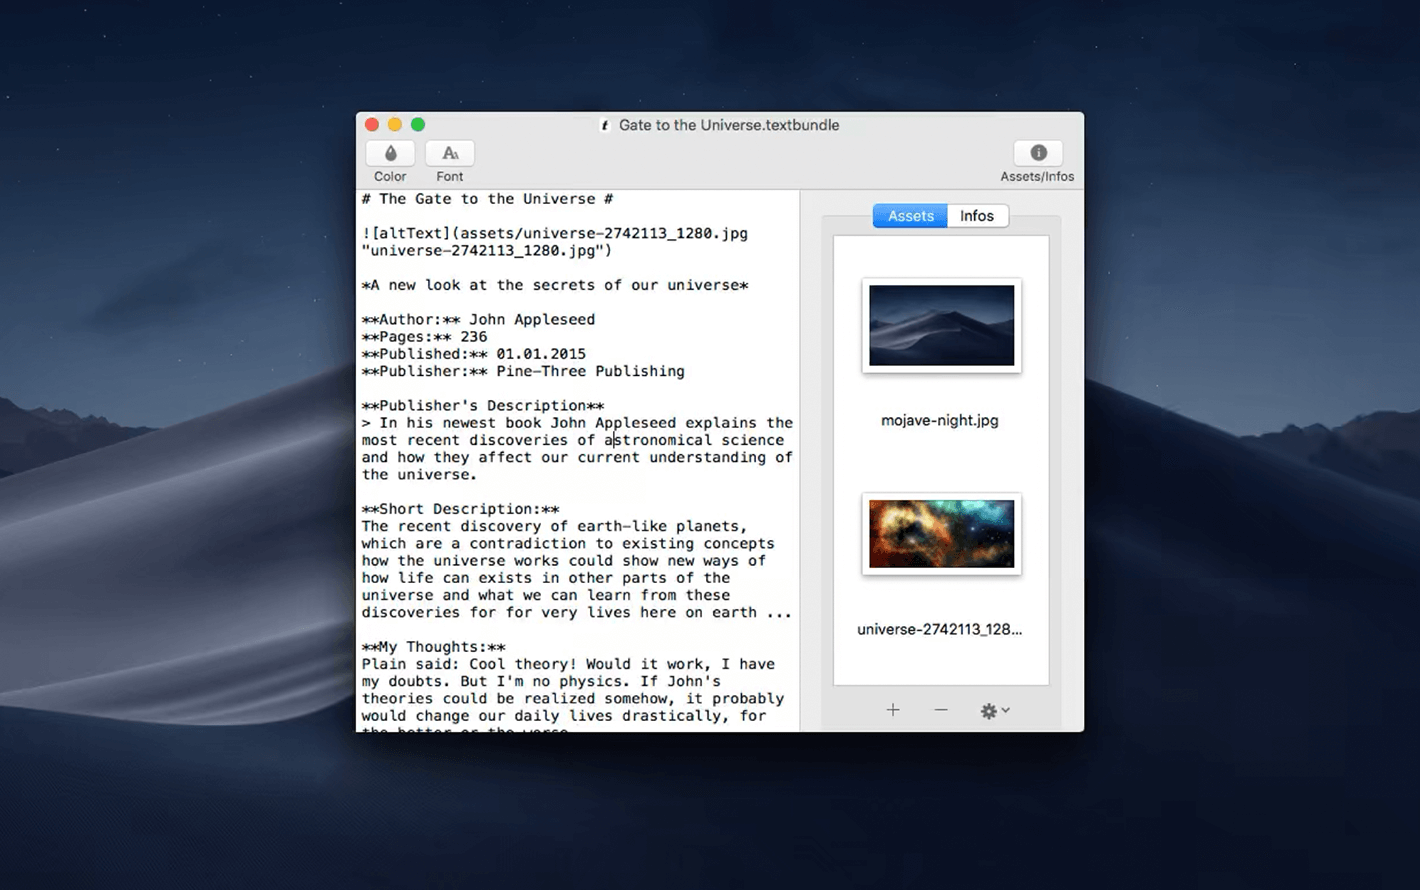This screenshot has height=890, width=1420.
Task: Close the textbundle window with red button
Action: coord(372,125)
